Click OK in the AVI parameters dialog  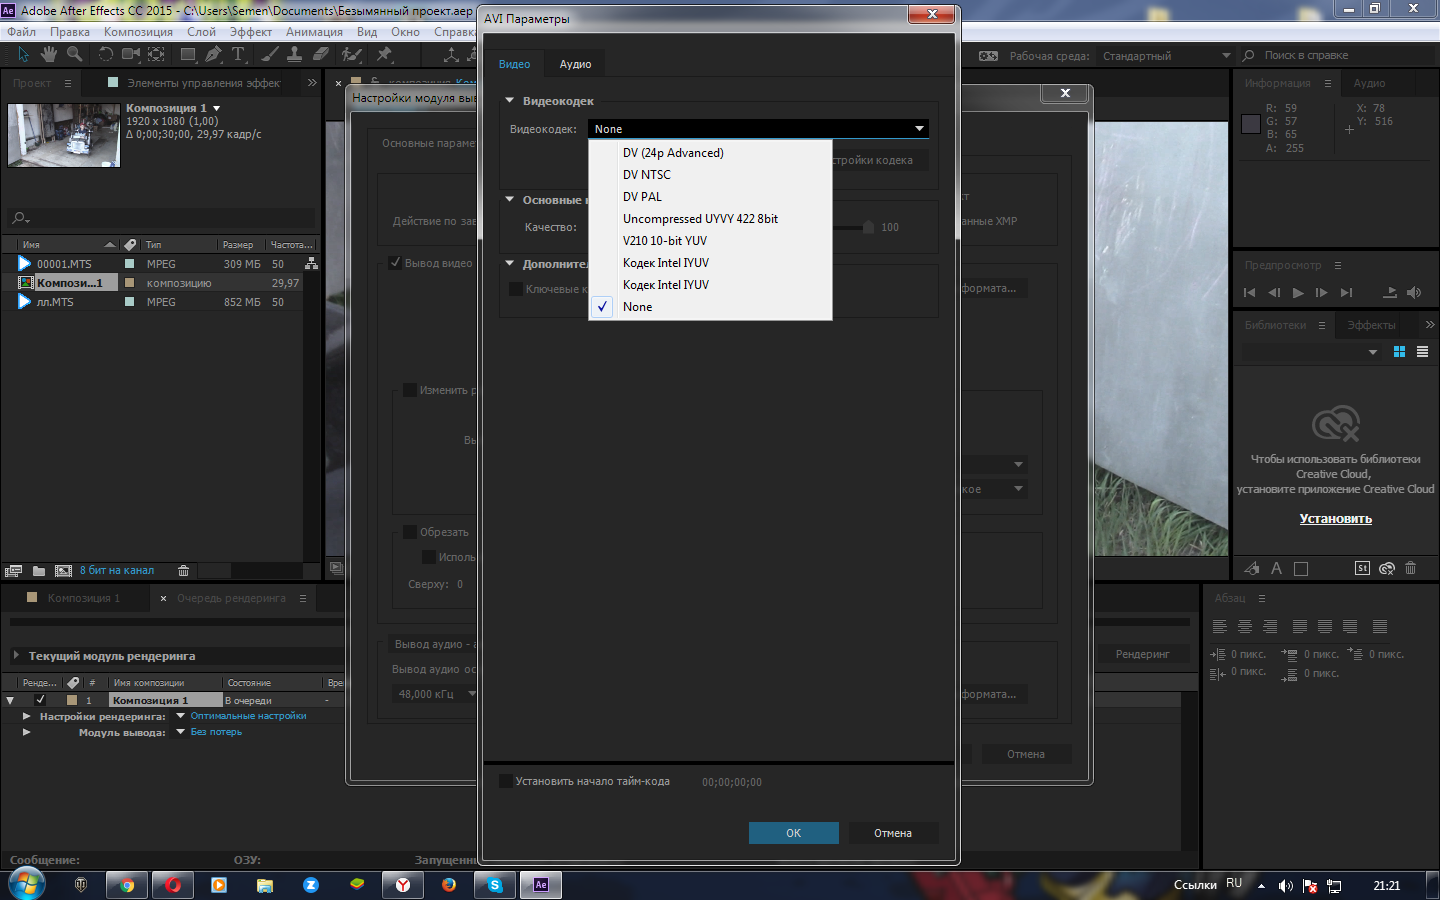(793, 833)
